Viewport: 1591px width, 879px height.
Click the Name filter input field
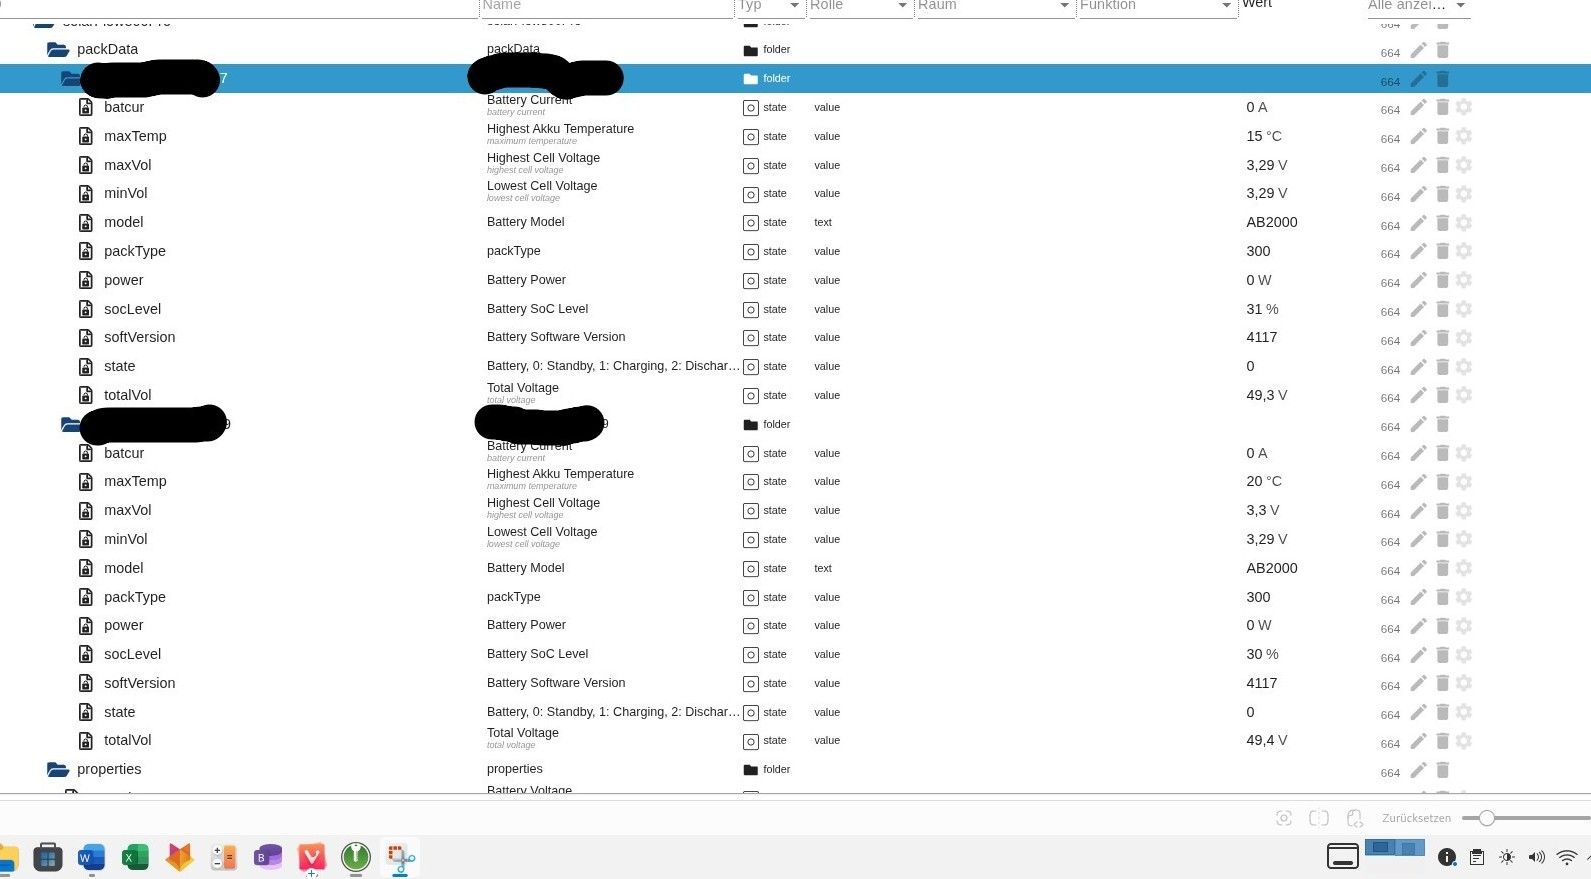605,6
